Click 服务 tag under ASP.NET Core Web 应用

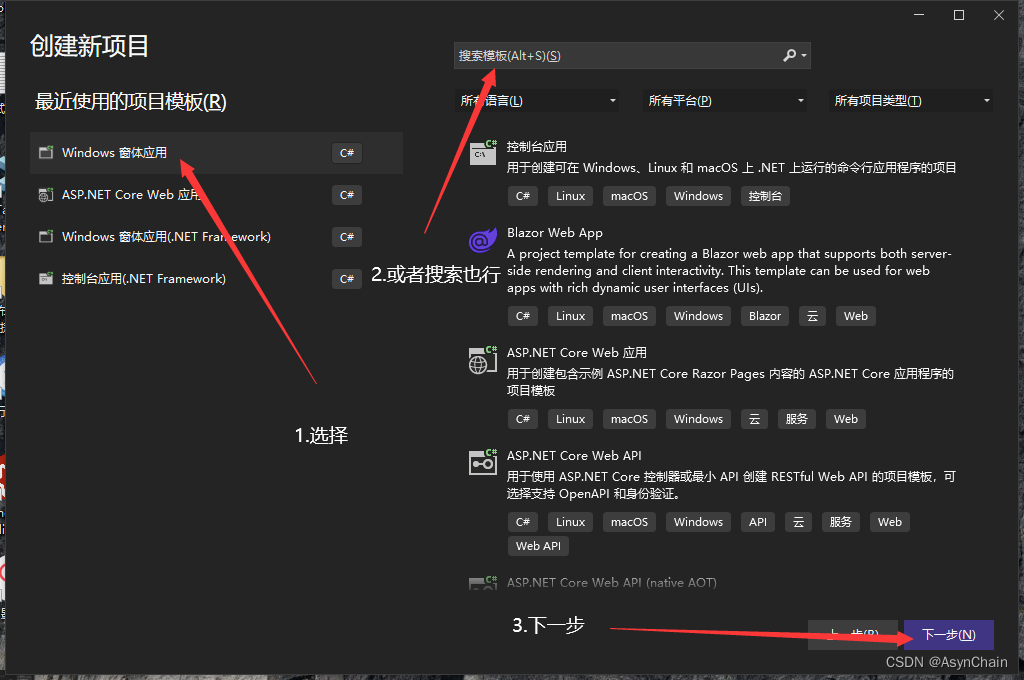797,419
